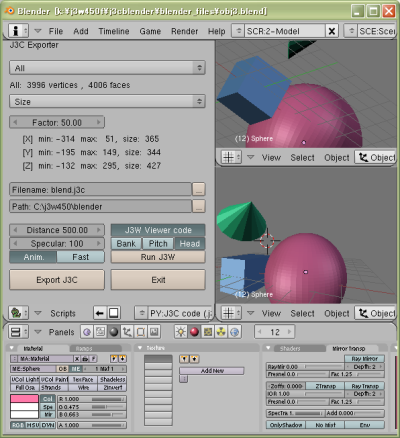400x438 pixels.
Task: Click the J3W Viewer code button
Action: [158, 230]
